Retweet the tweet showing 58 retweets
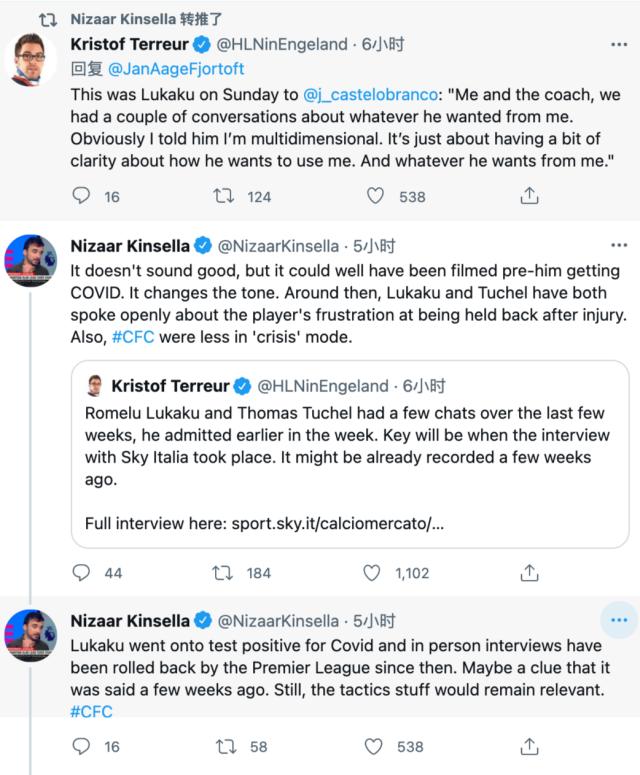640x775 pixels. click(x=223, y=746)
